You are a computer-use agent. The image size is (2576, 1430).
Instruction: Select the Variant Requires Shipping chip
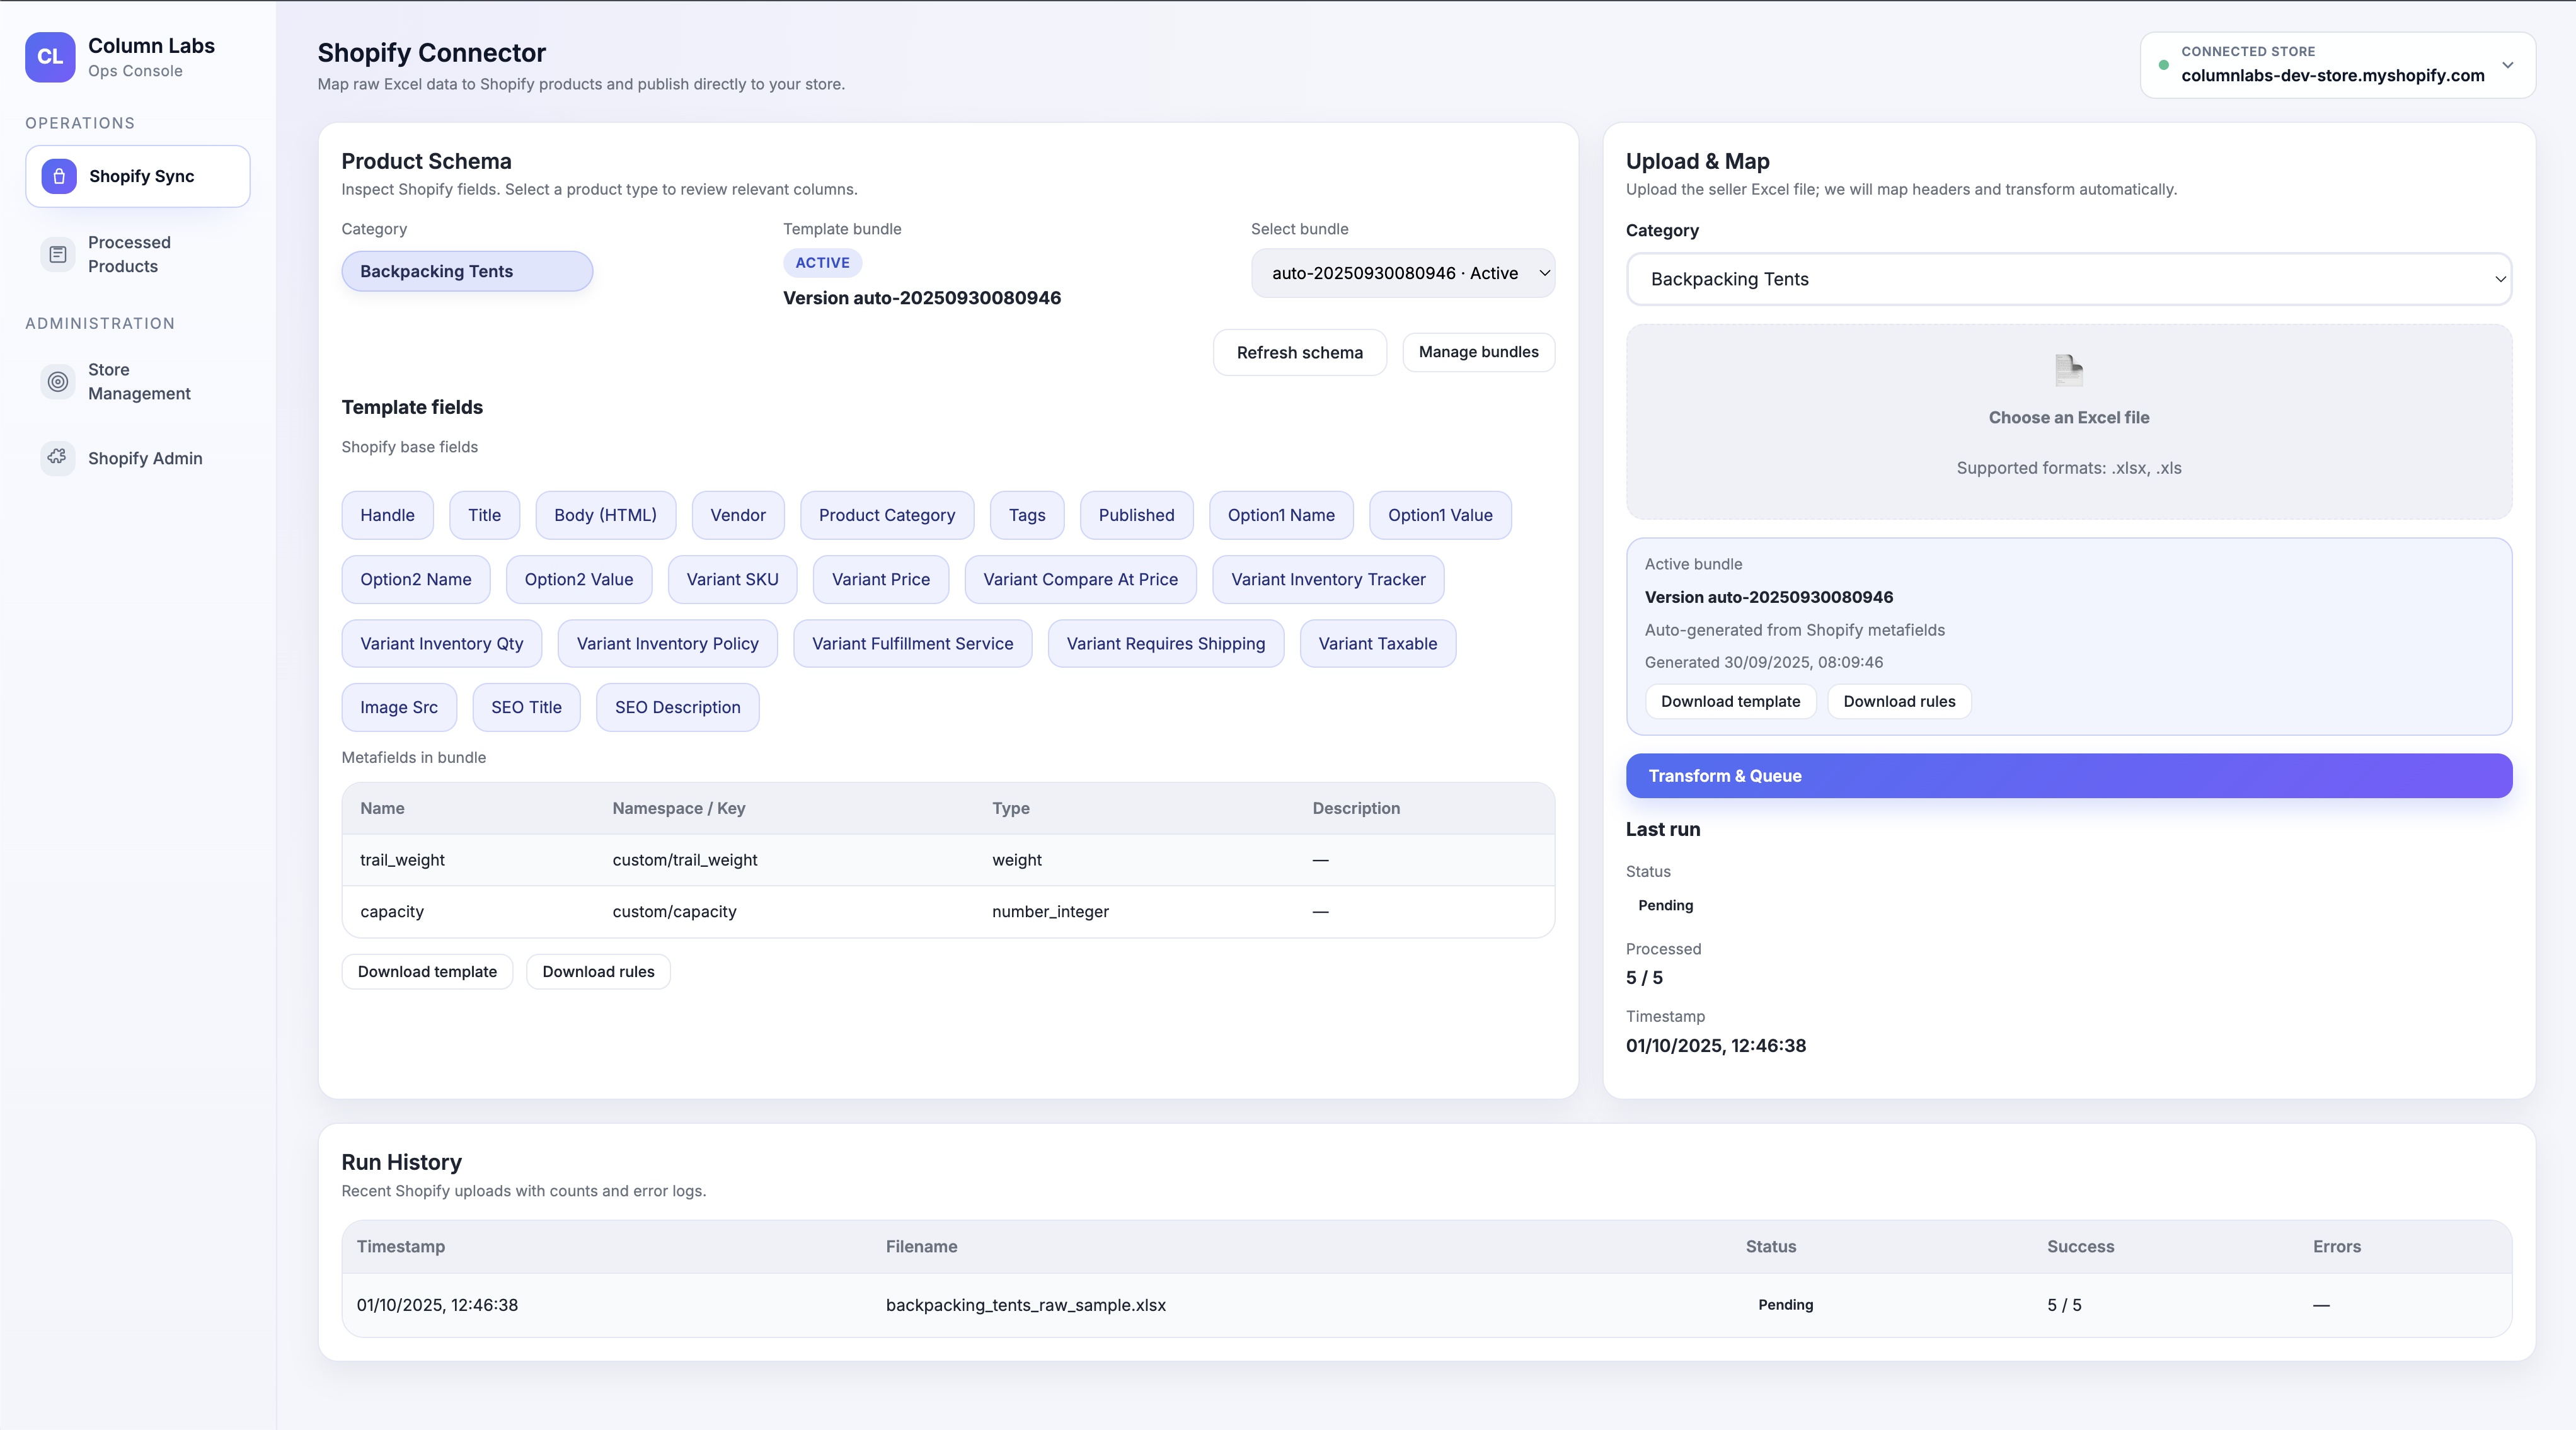1165,643
